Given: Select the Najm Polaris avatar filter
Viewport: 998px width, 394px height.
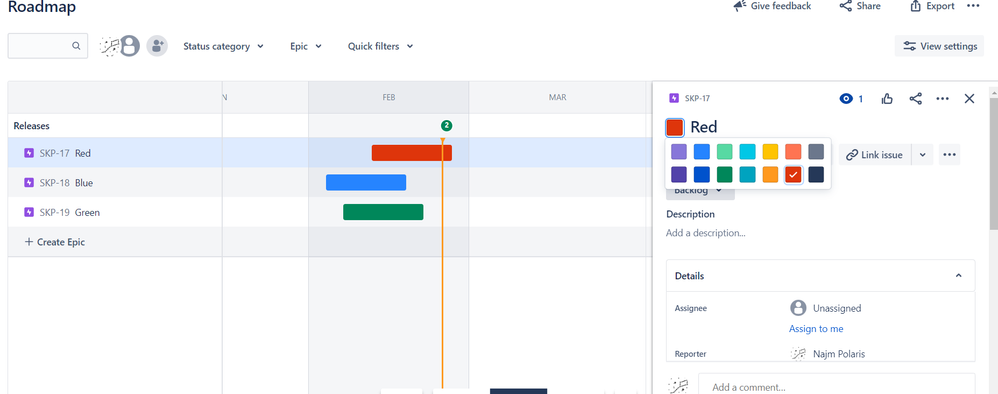Looking at the screenshot, I should coord(109,46).
